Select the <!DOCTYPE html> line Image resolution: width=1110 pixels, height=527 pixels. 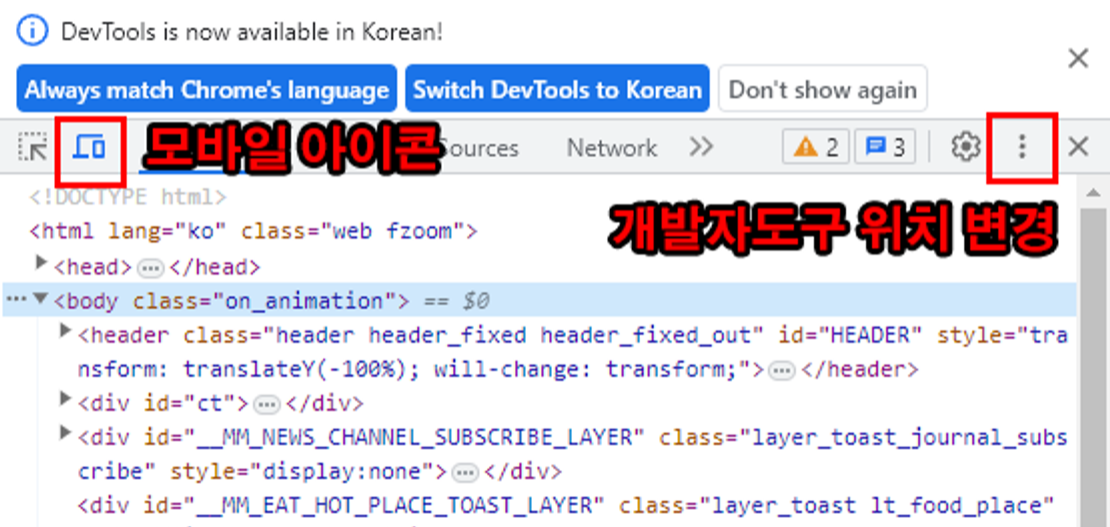(x=128, y=197)
